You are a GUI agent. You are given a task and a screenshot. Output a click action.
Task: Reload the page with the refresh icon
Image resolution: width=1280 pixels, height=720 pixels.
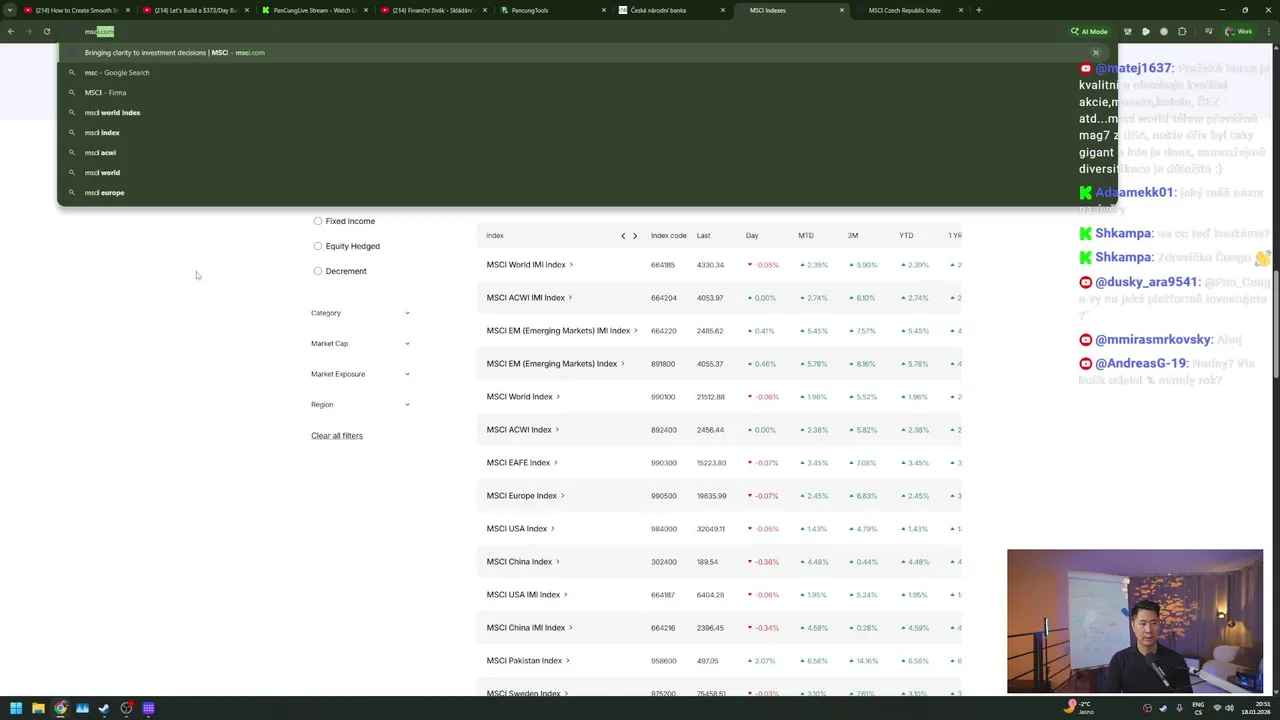47,31
